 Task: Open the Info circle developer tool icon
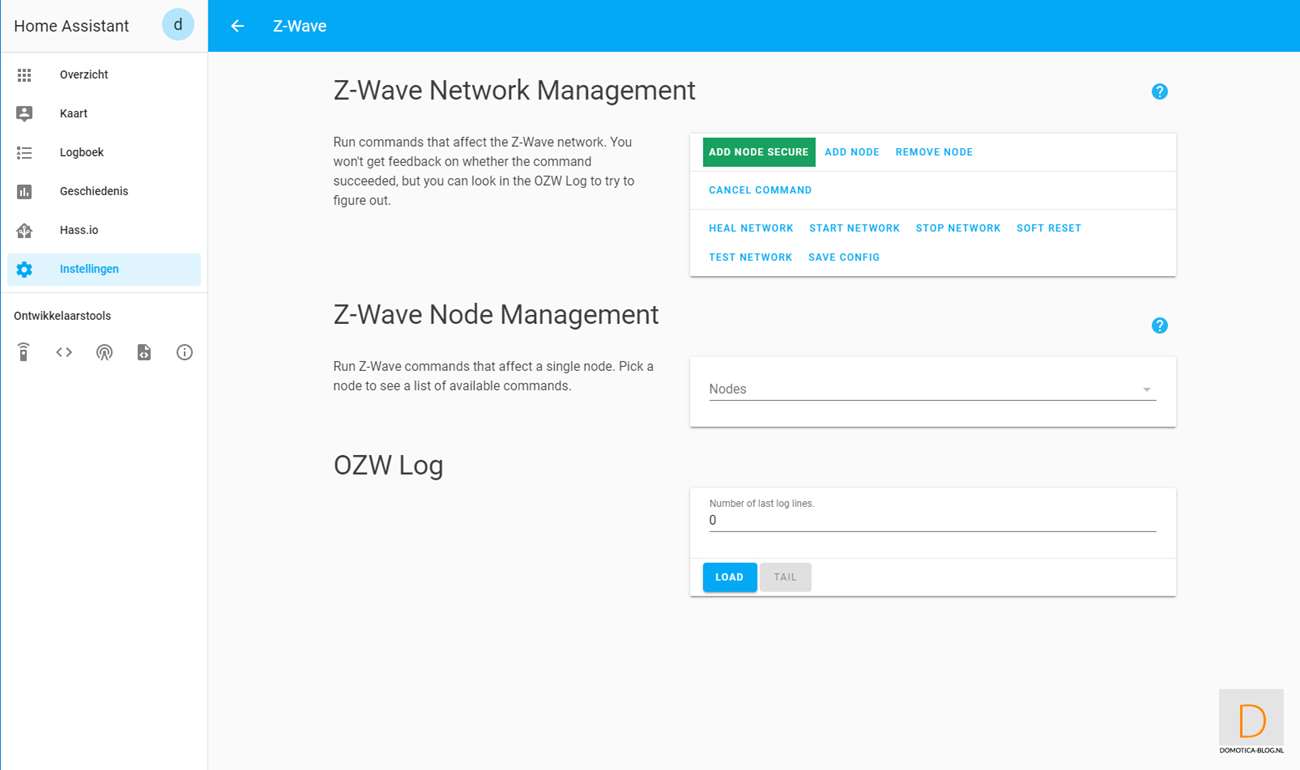point(184,352)
